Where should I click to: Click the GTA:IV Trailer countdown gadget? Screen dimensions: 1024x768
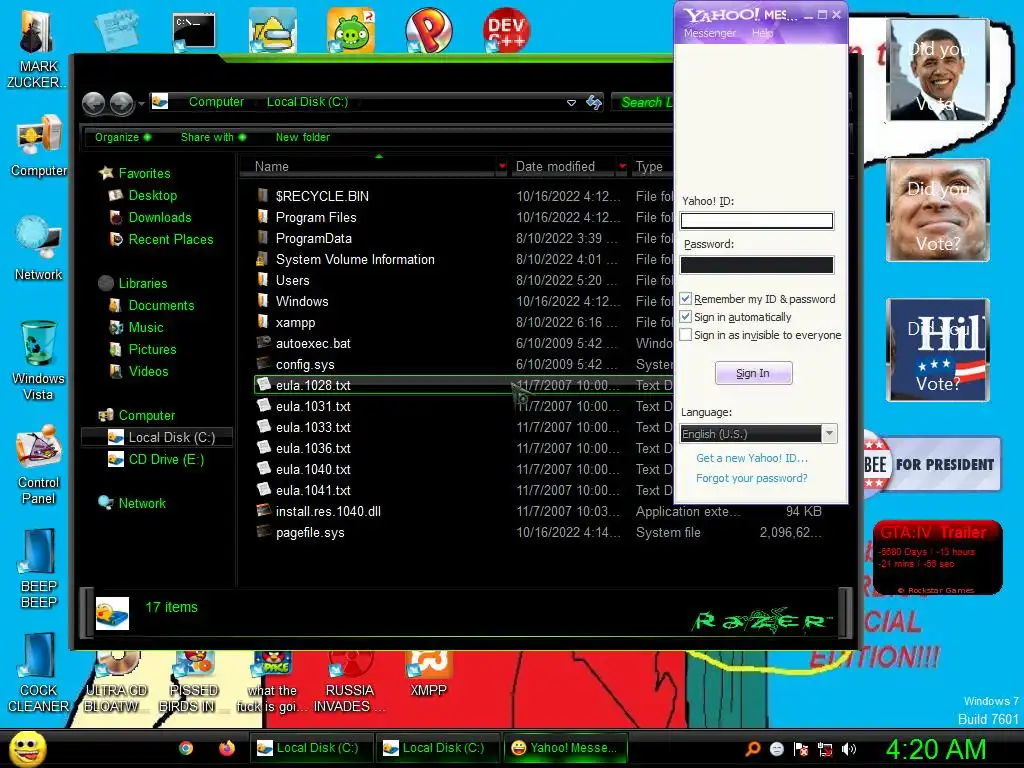point(936,557)
